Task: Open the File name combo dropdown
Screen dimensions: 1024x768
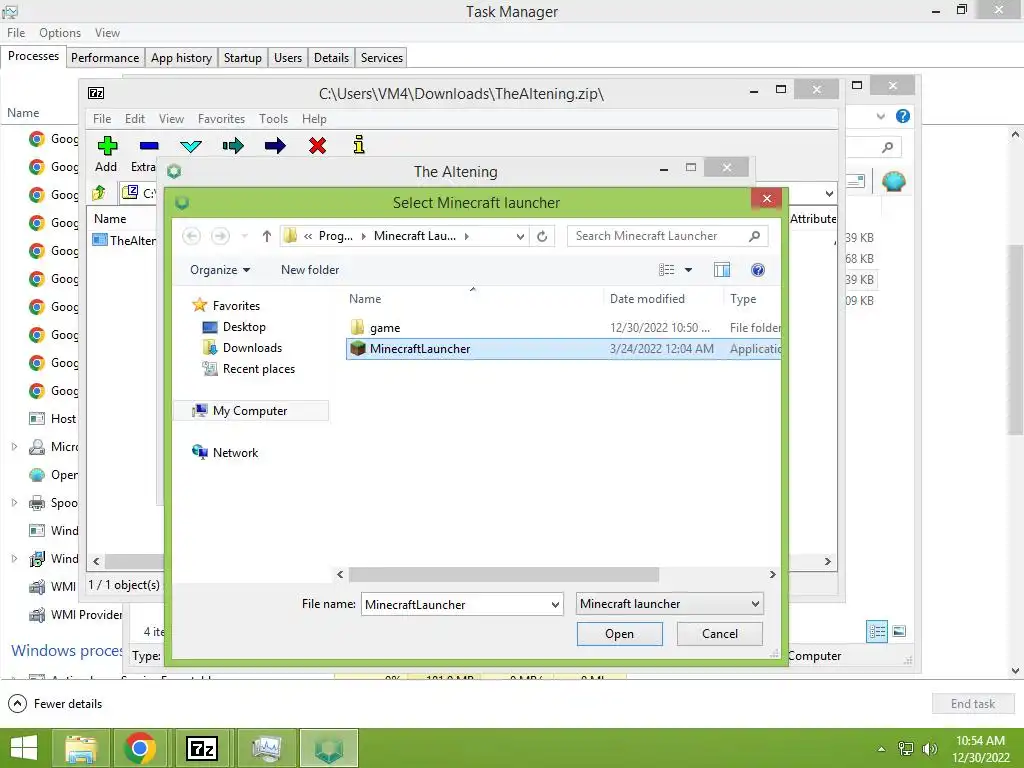Action: coord(555,605)
